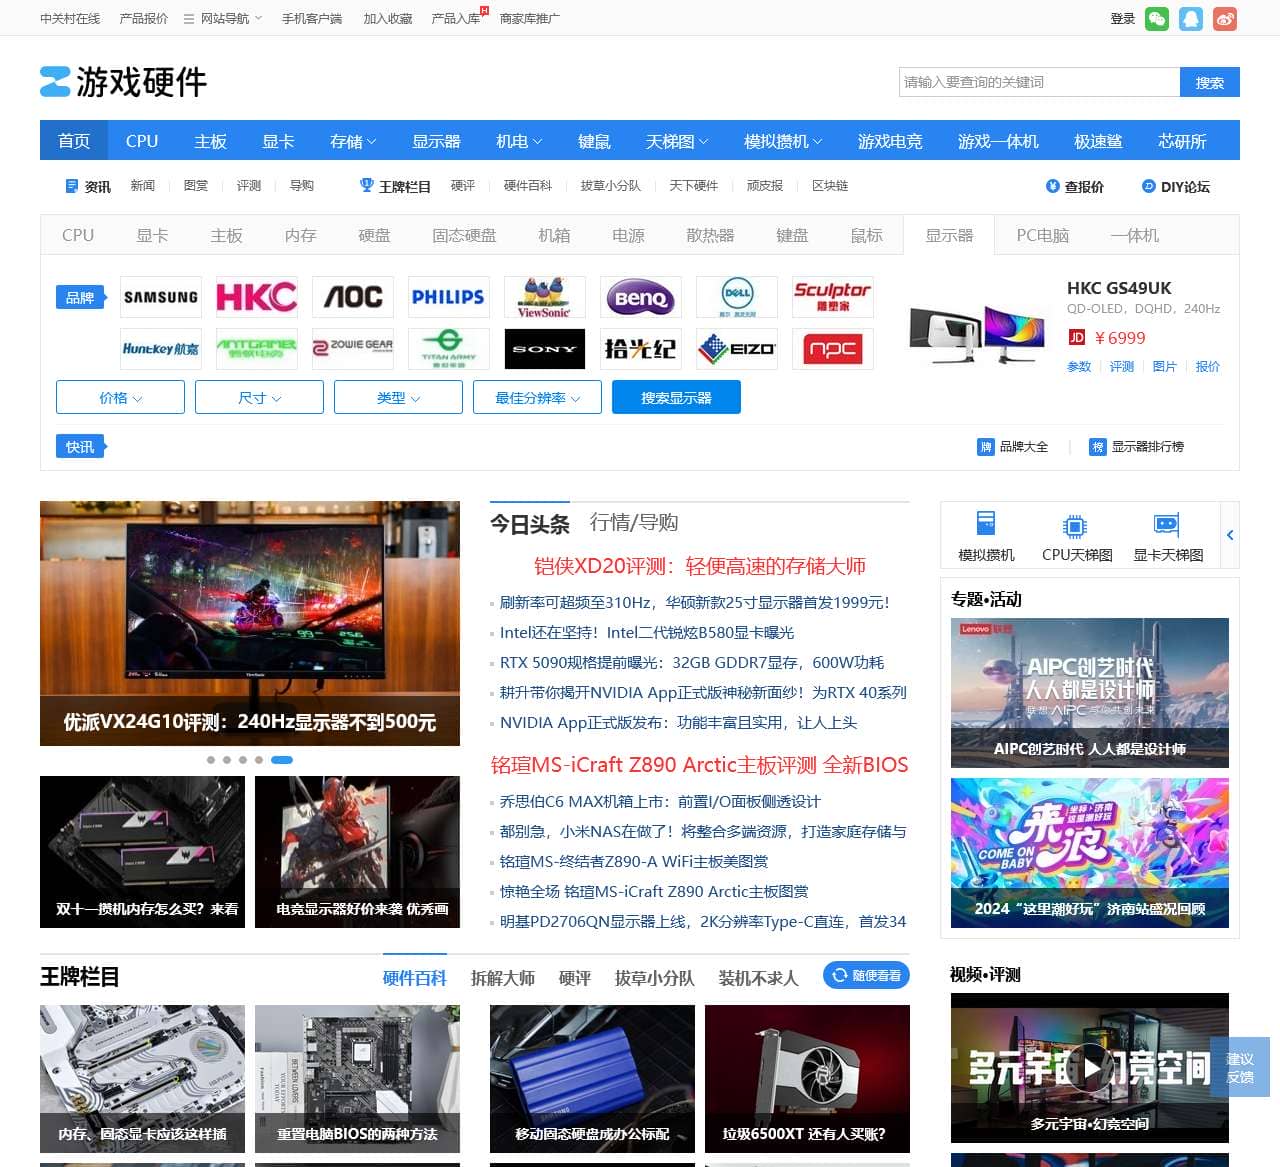The height and width of the screenshot is (1167, 1280).
Task: Open the npc brand logo
Action: [x=833, y=349]
